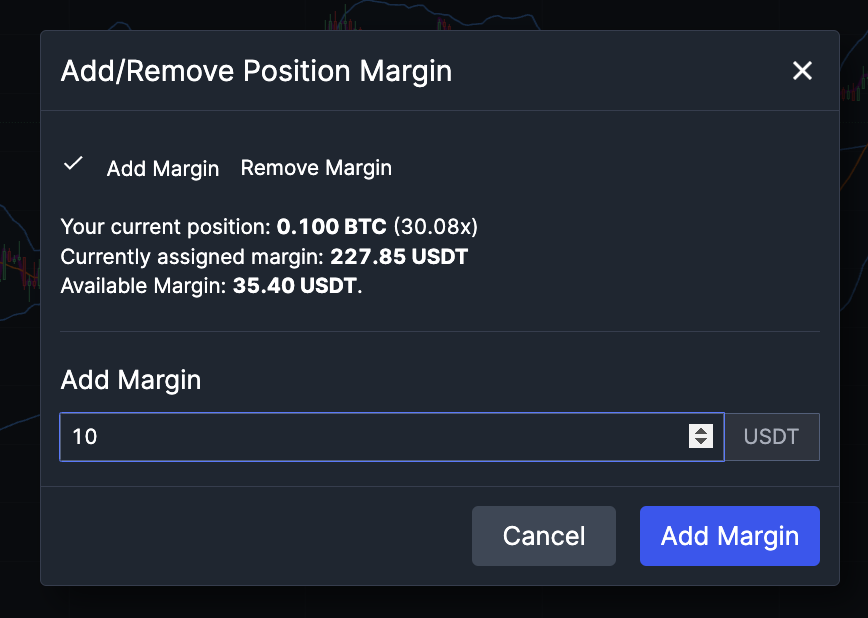Click the USDT currency unit label
The image size is (868, 618).
771,437
